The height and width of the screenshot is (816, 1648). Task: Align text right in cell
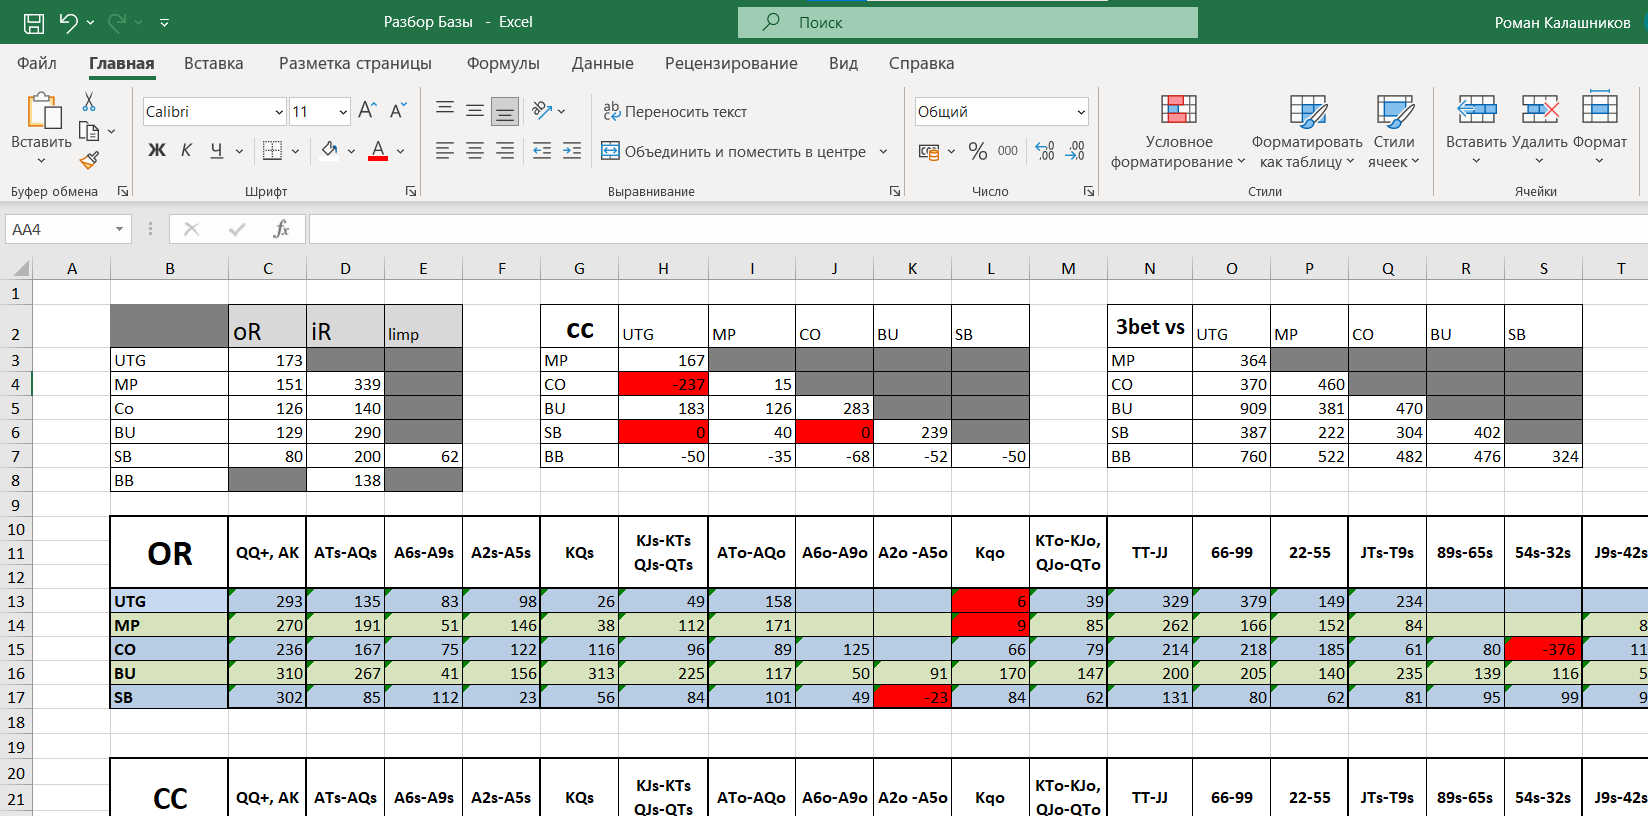[x=505, y=151]
